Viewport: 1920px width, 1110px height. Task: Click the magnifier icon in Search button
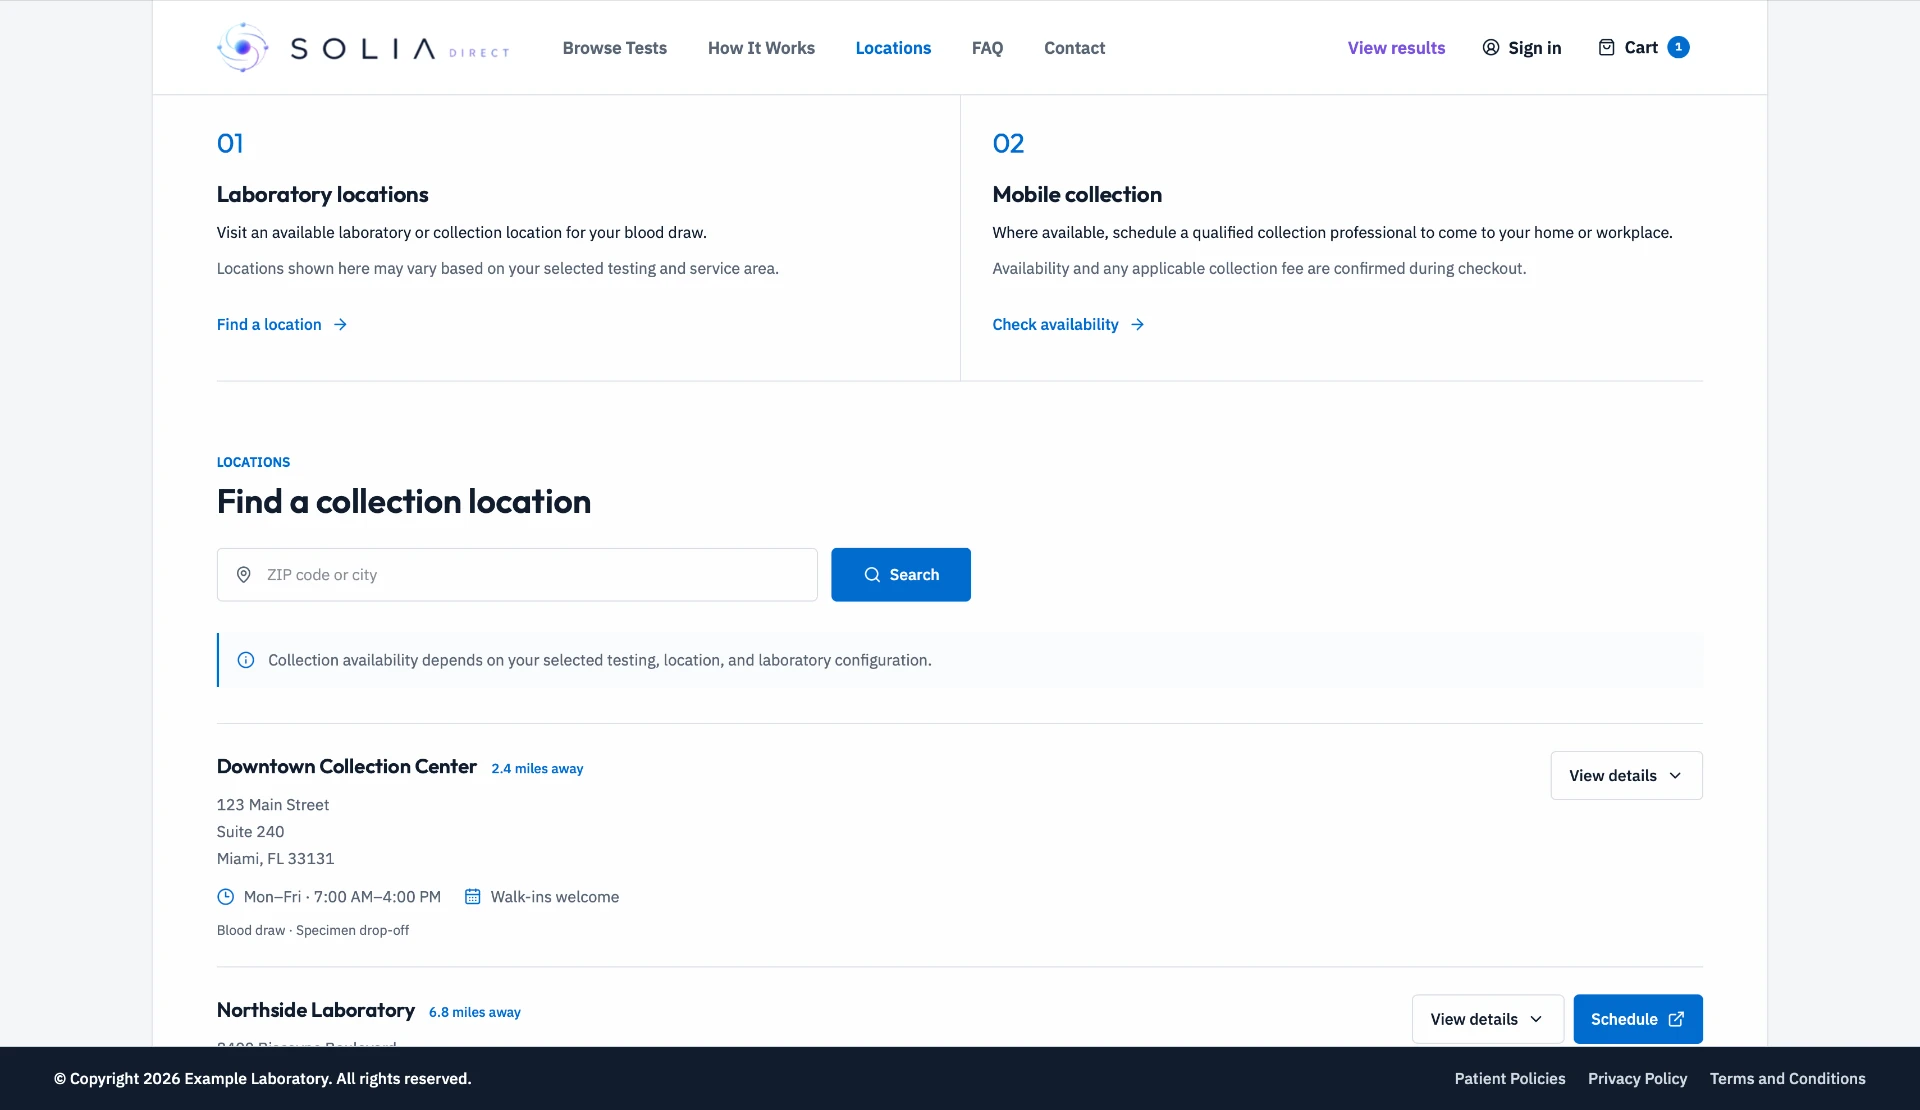coord(872,575)
